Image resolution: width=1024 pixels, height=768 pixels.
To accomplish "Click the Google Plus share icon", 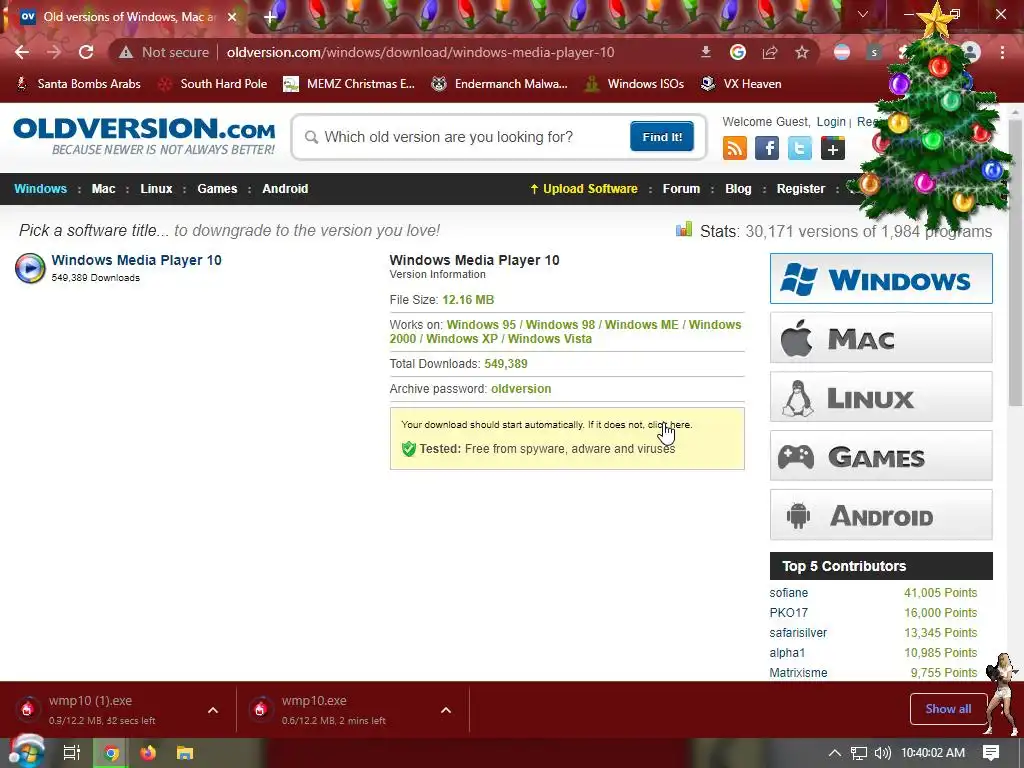I will click(x=833, y=148).
